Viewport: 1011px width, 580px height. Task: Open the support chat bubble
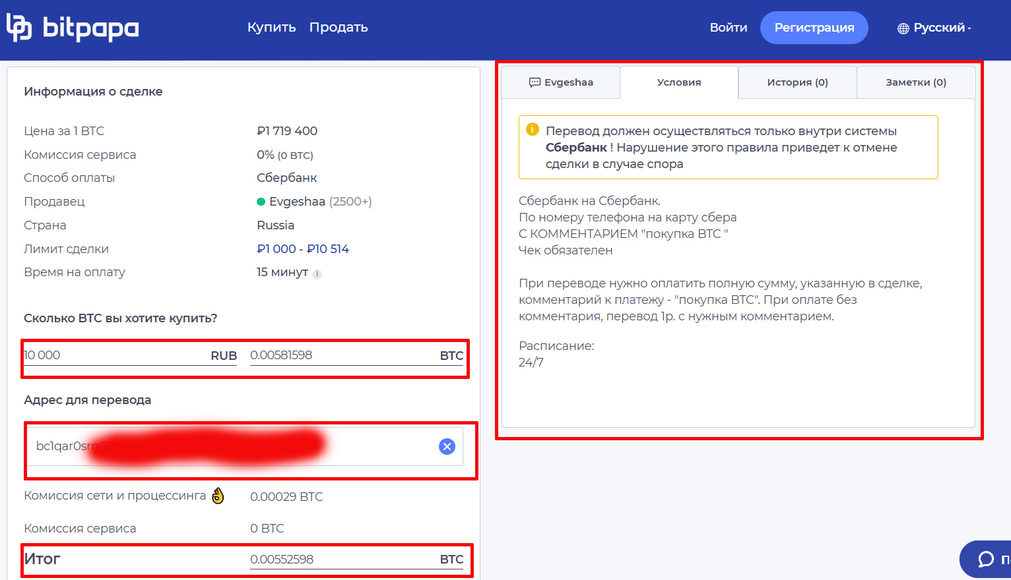[985, 558]
